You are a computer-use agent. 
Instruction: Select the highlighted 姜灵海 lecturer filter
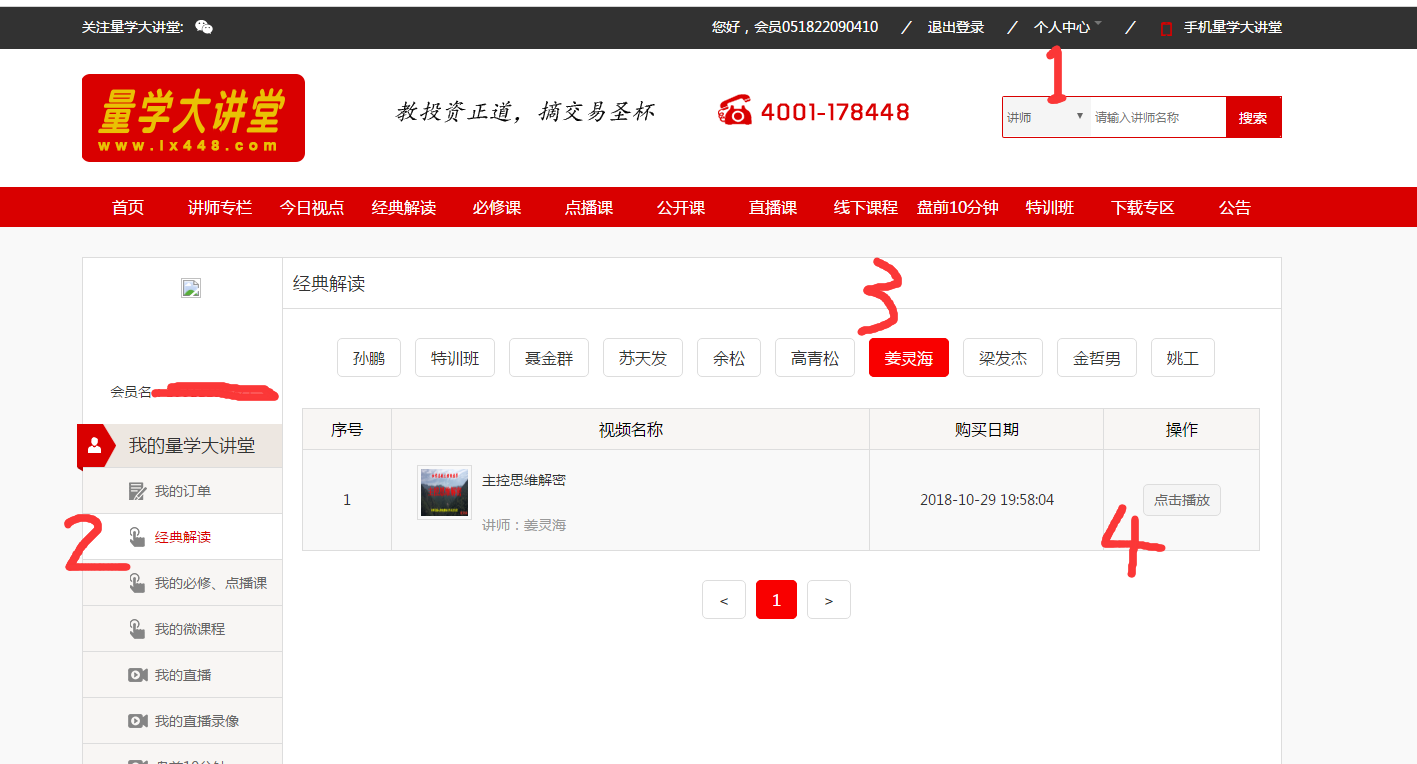[x=909, y=358]
